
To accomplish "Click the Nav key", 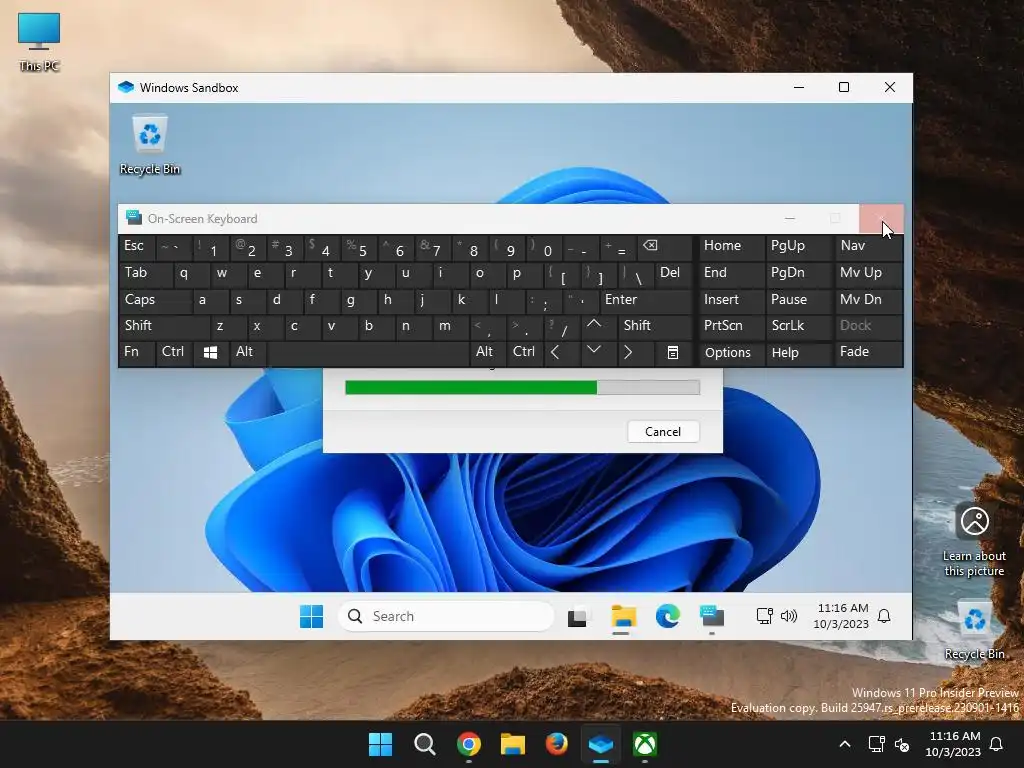I will pyautogui.click(x=869, y=246).
